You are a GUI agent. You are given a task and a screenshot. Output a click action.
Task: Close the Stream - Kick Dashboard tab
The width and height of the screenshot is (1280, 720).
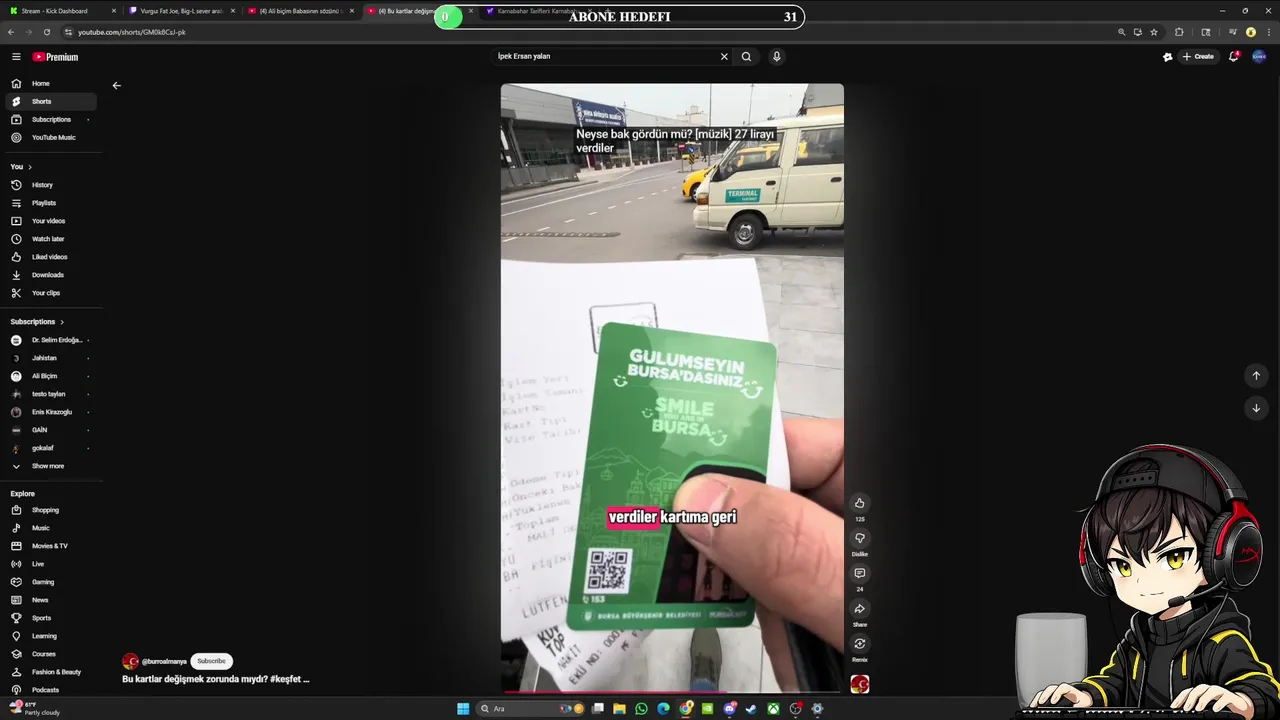tap(114, 11)
